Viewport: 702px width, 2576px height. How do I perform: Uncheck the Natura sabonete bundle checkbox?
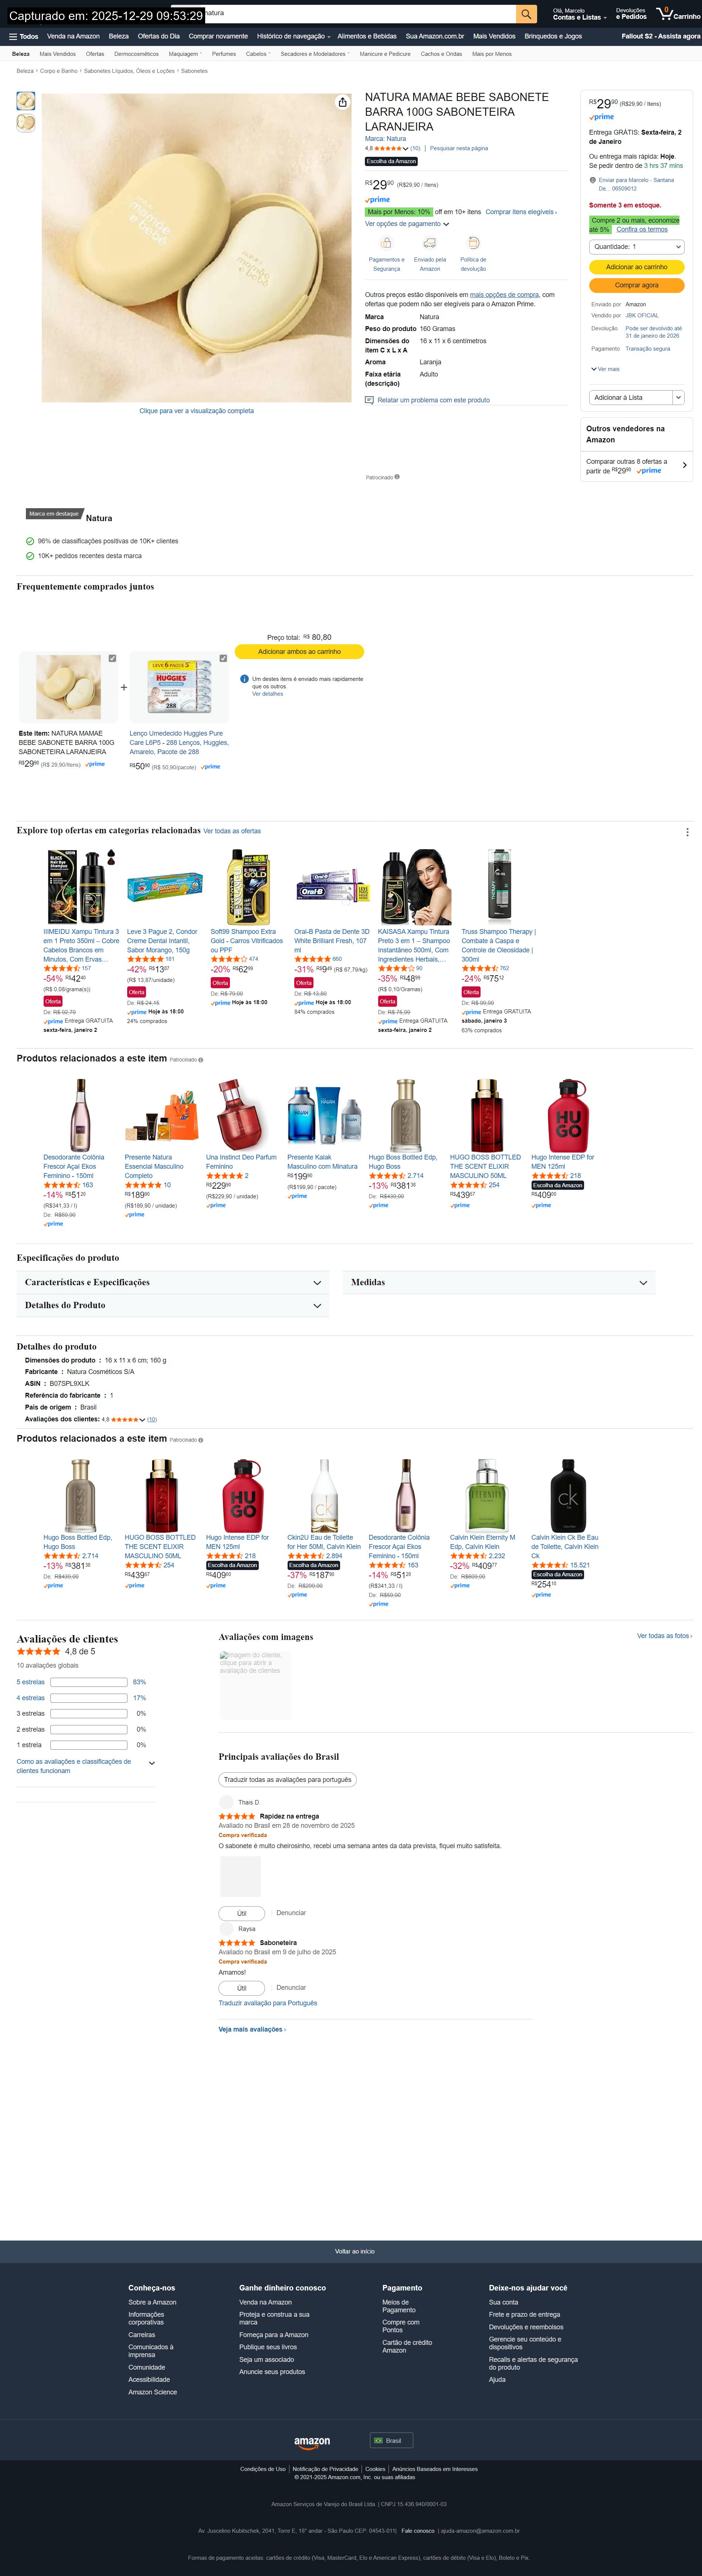tap(112, 658)
